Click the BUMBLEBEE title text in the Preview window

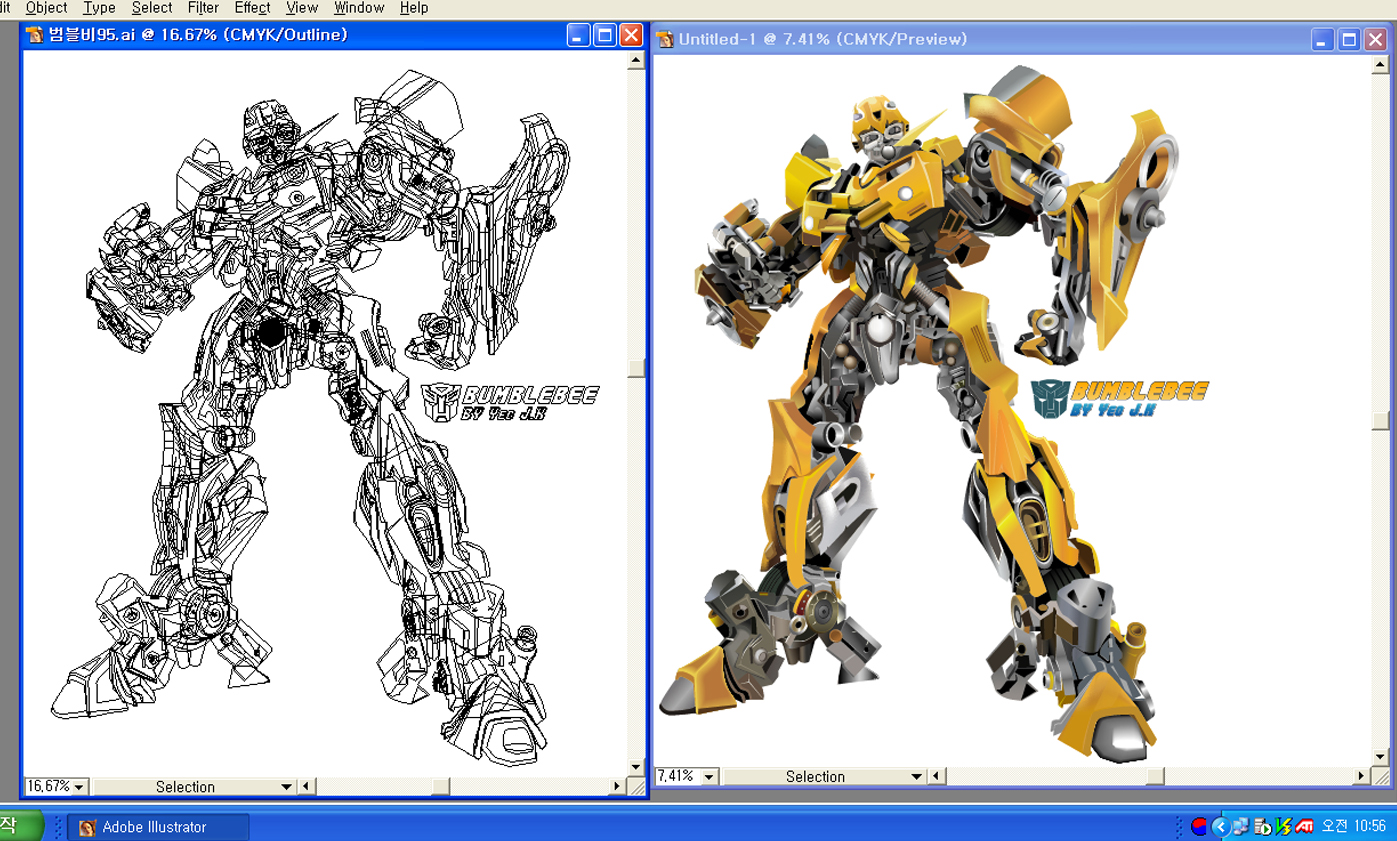[x=1139, y=389]
